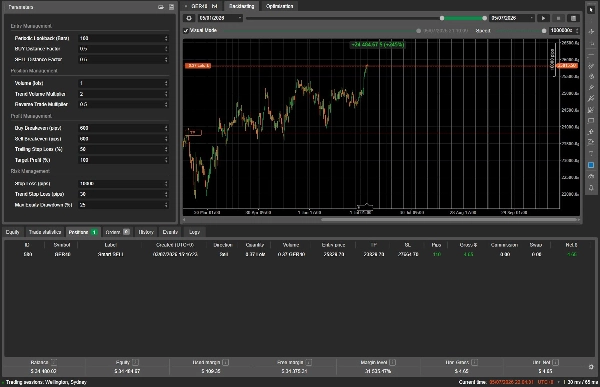Click info icon next to Equity

click(x=135, y=362)
